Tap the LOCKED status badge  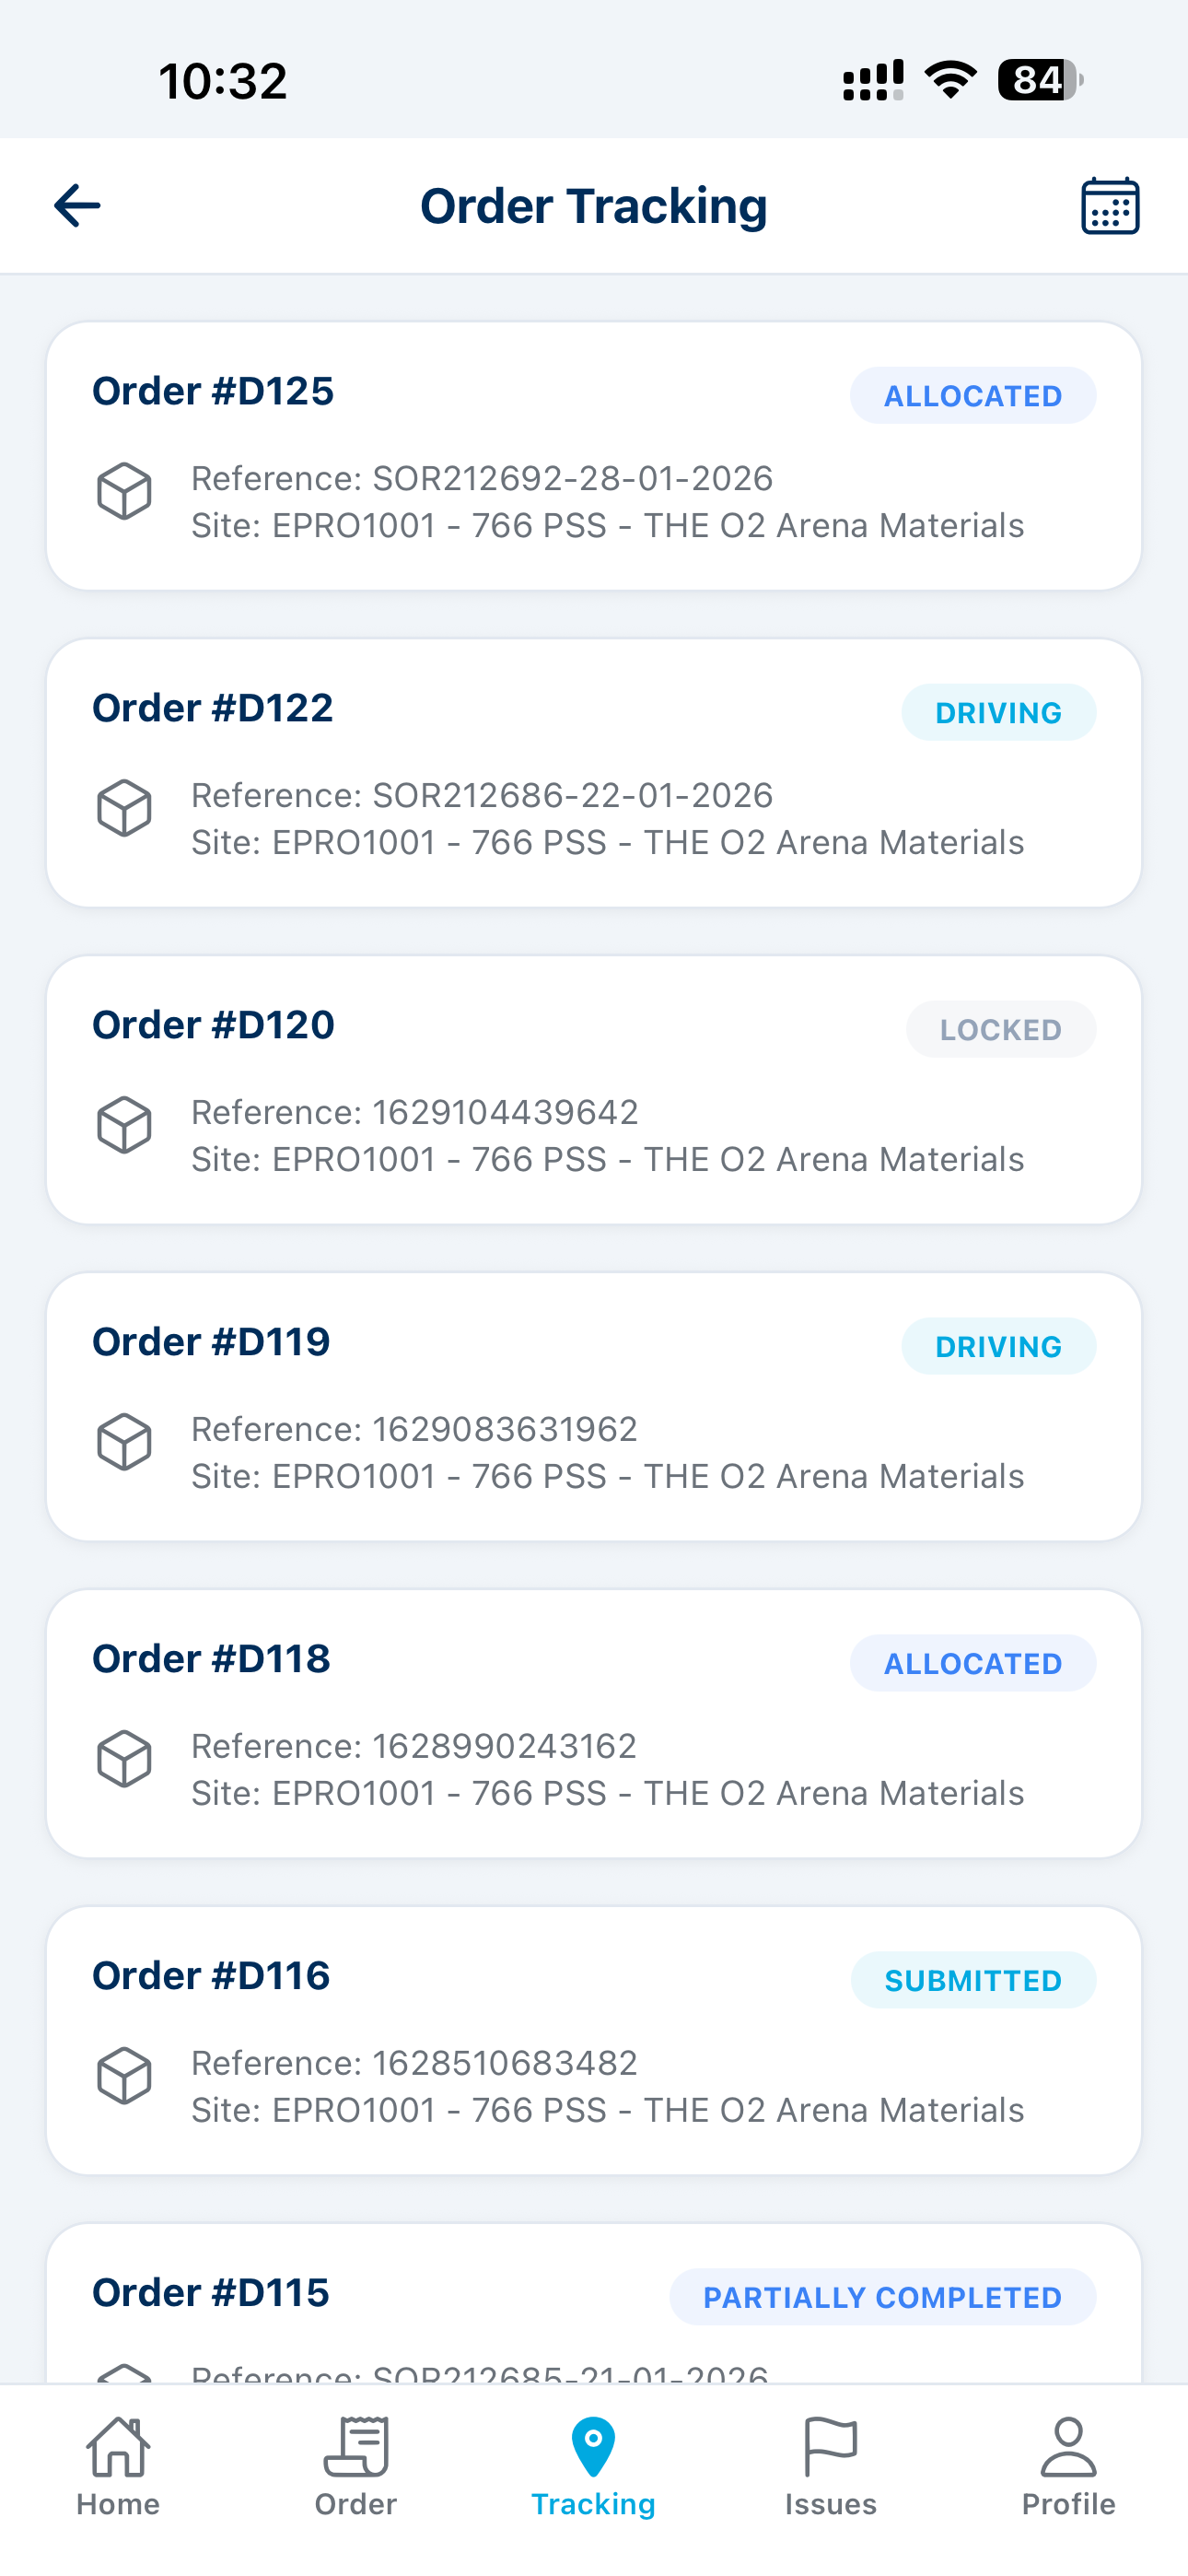coord(1001,1030)
